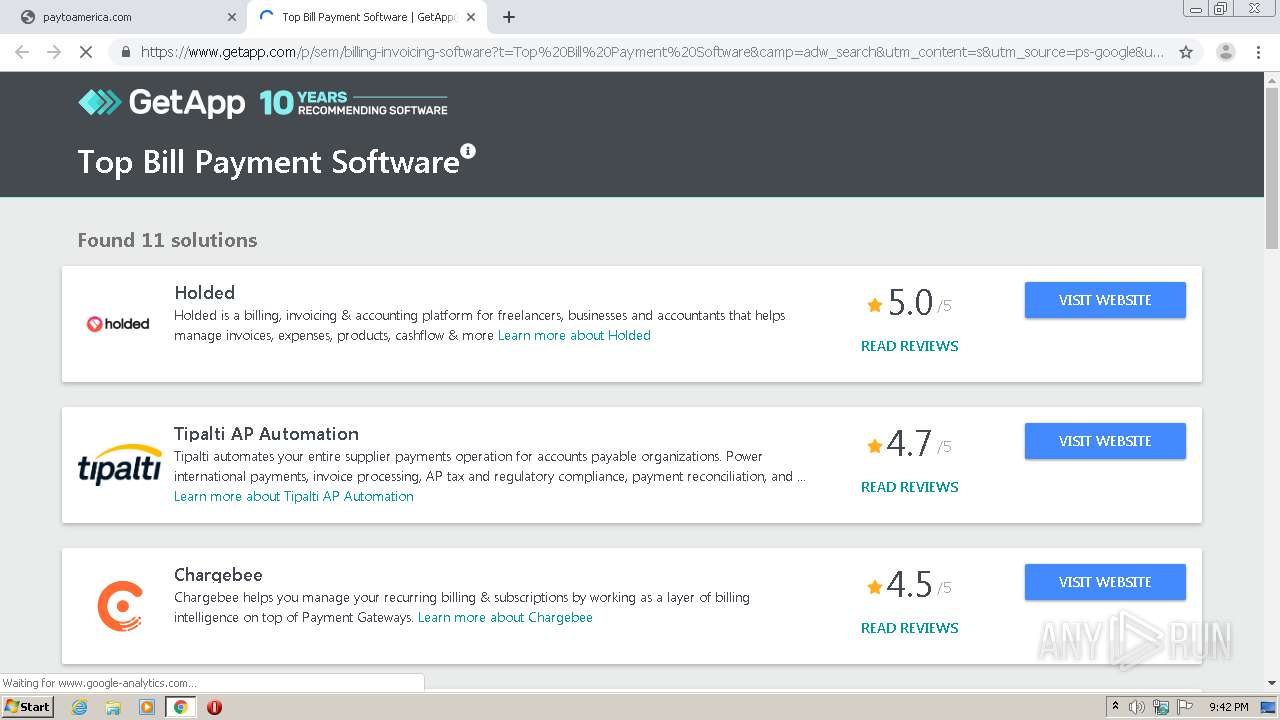
Task: Click the forward navigation arrow
Action: (x=54, y=52)
